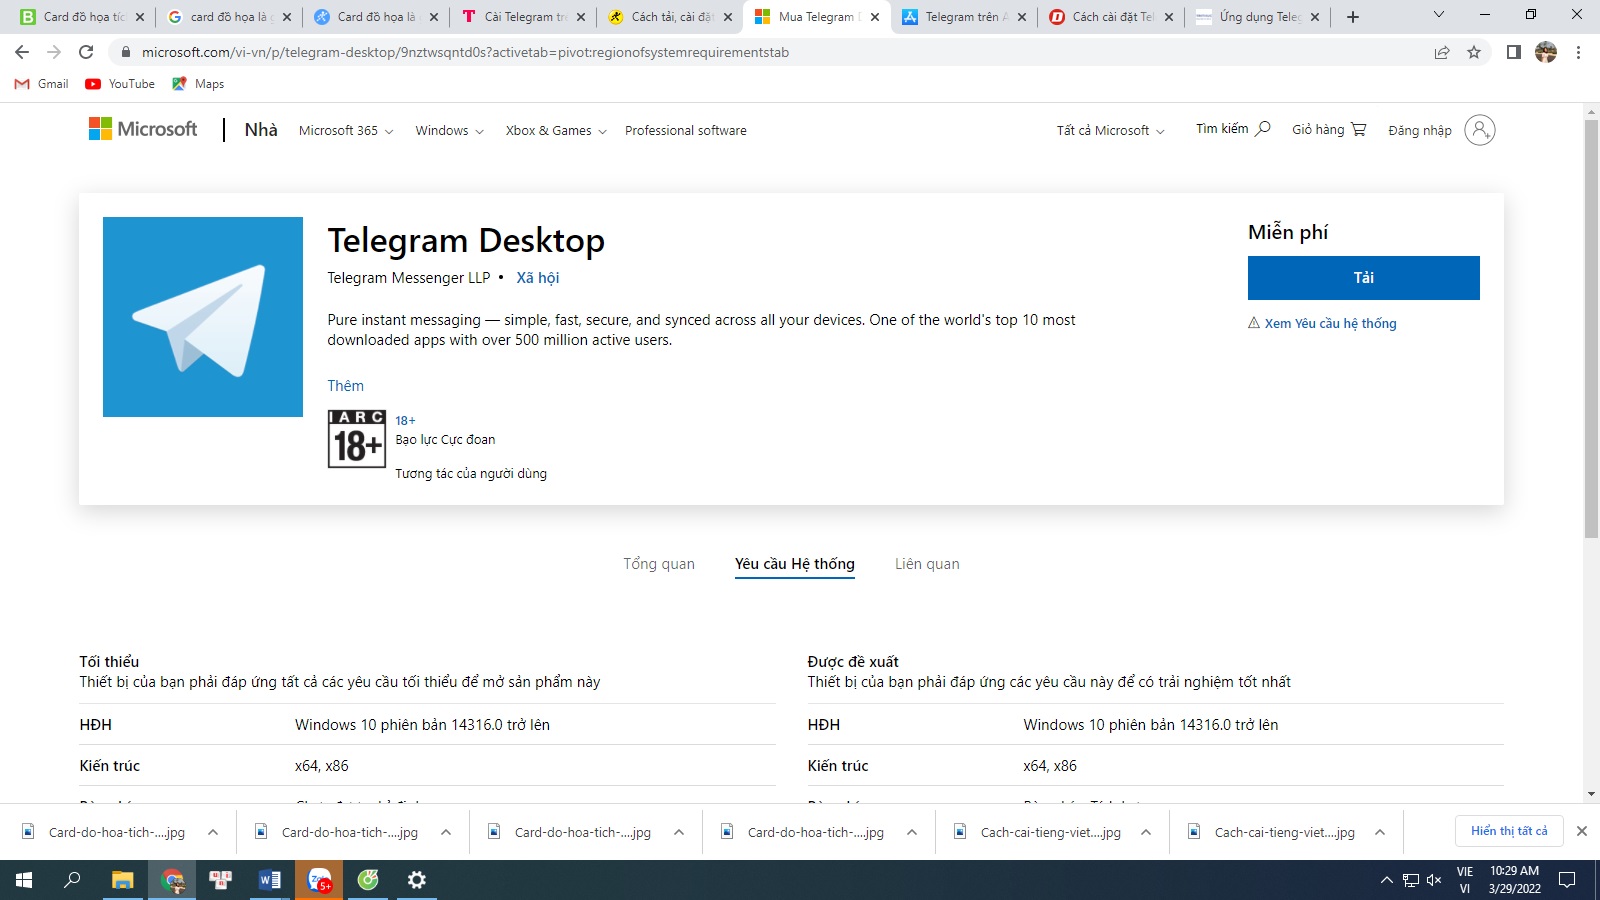Close the downloads bar
The width and height of the screenshot is (1600, 900).
[1582, 831]
